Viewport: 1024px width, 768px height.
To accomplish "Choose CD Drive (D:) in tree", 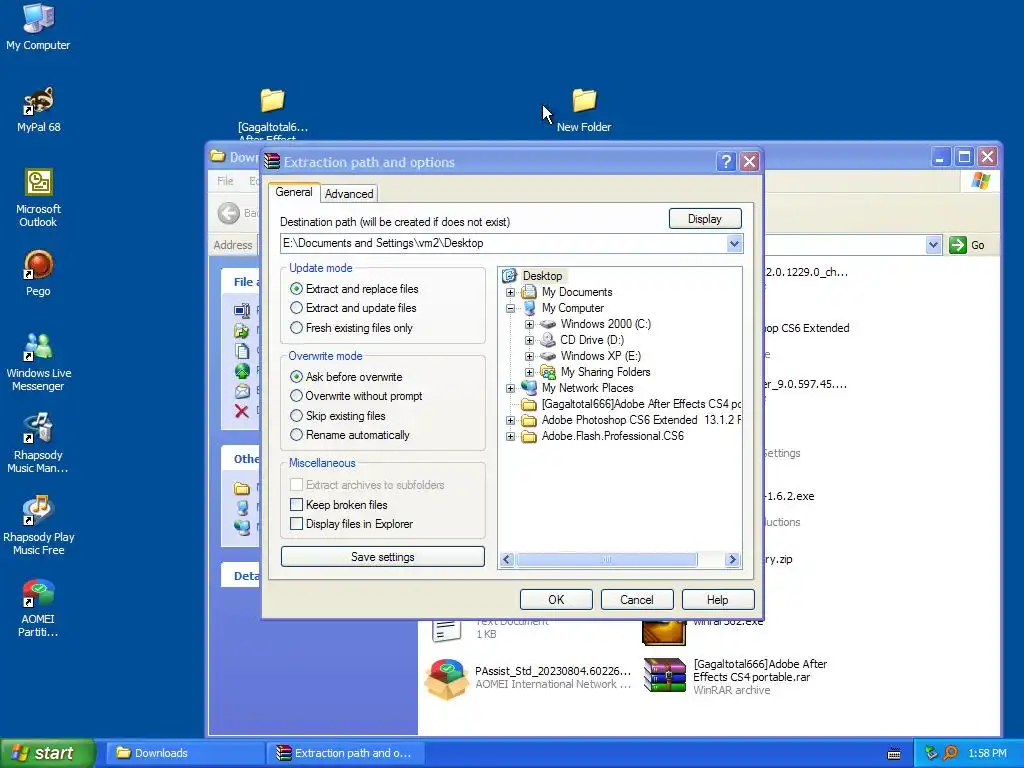I will (x=592, y=340).
